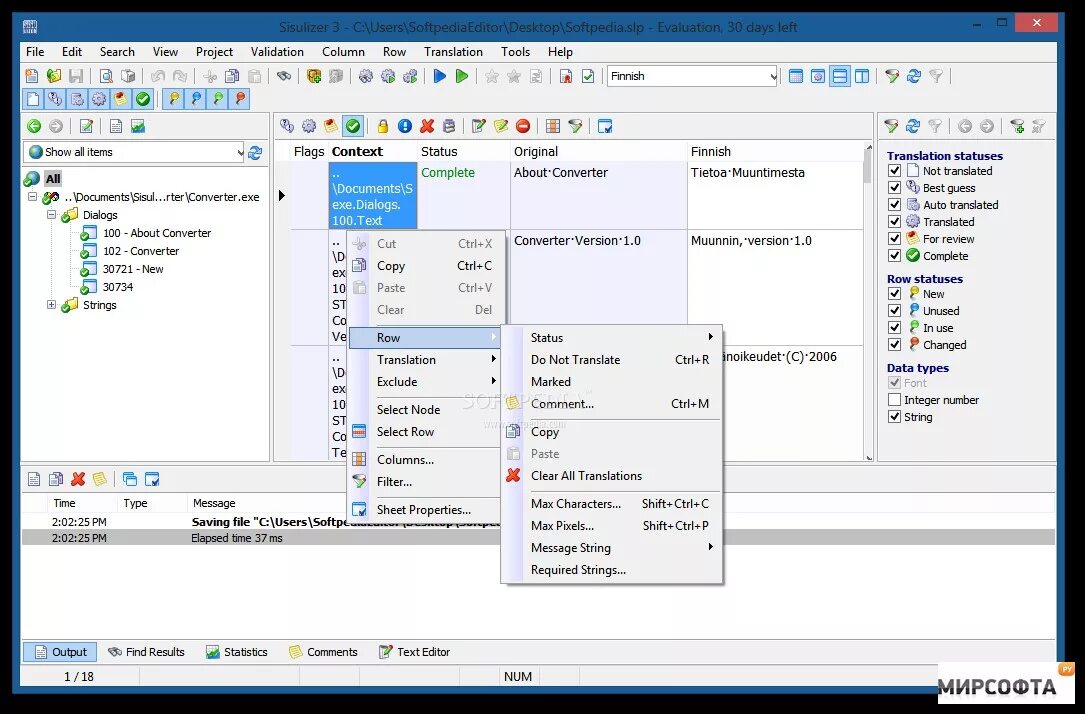Click the translation sheet vertical scrollbar

[868, 302]
